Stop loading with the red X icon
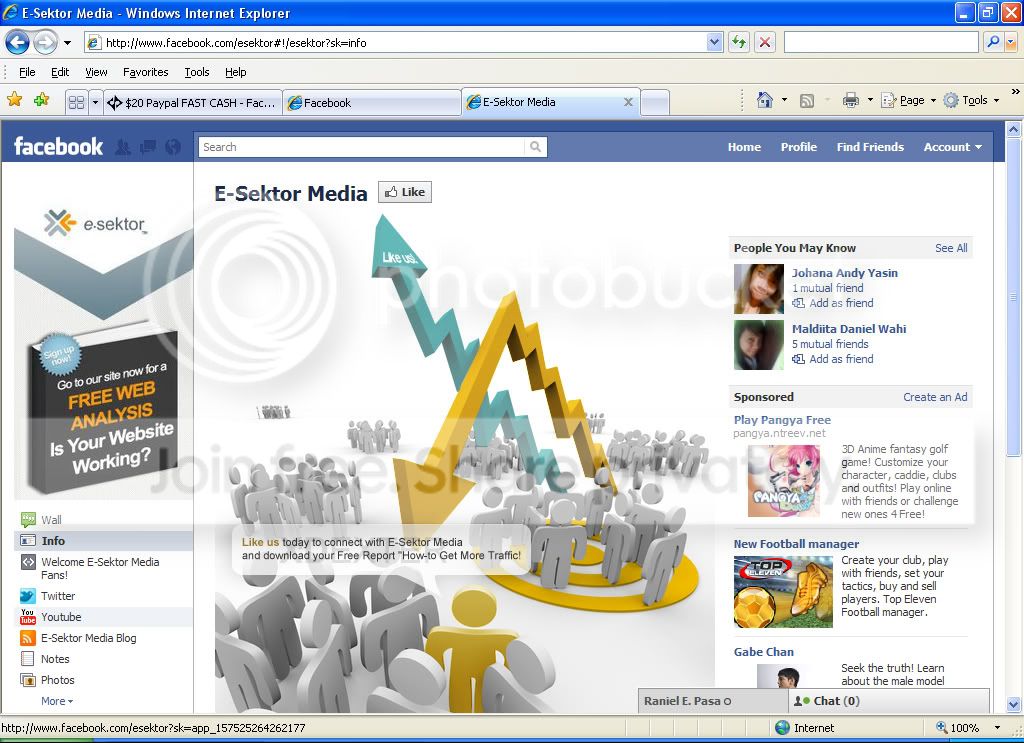Viewport: 1024px width, 743px height. pyautogui.click(x=765, y=42)
